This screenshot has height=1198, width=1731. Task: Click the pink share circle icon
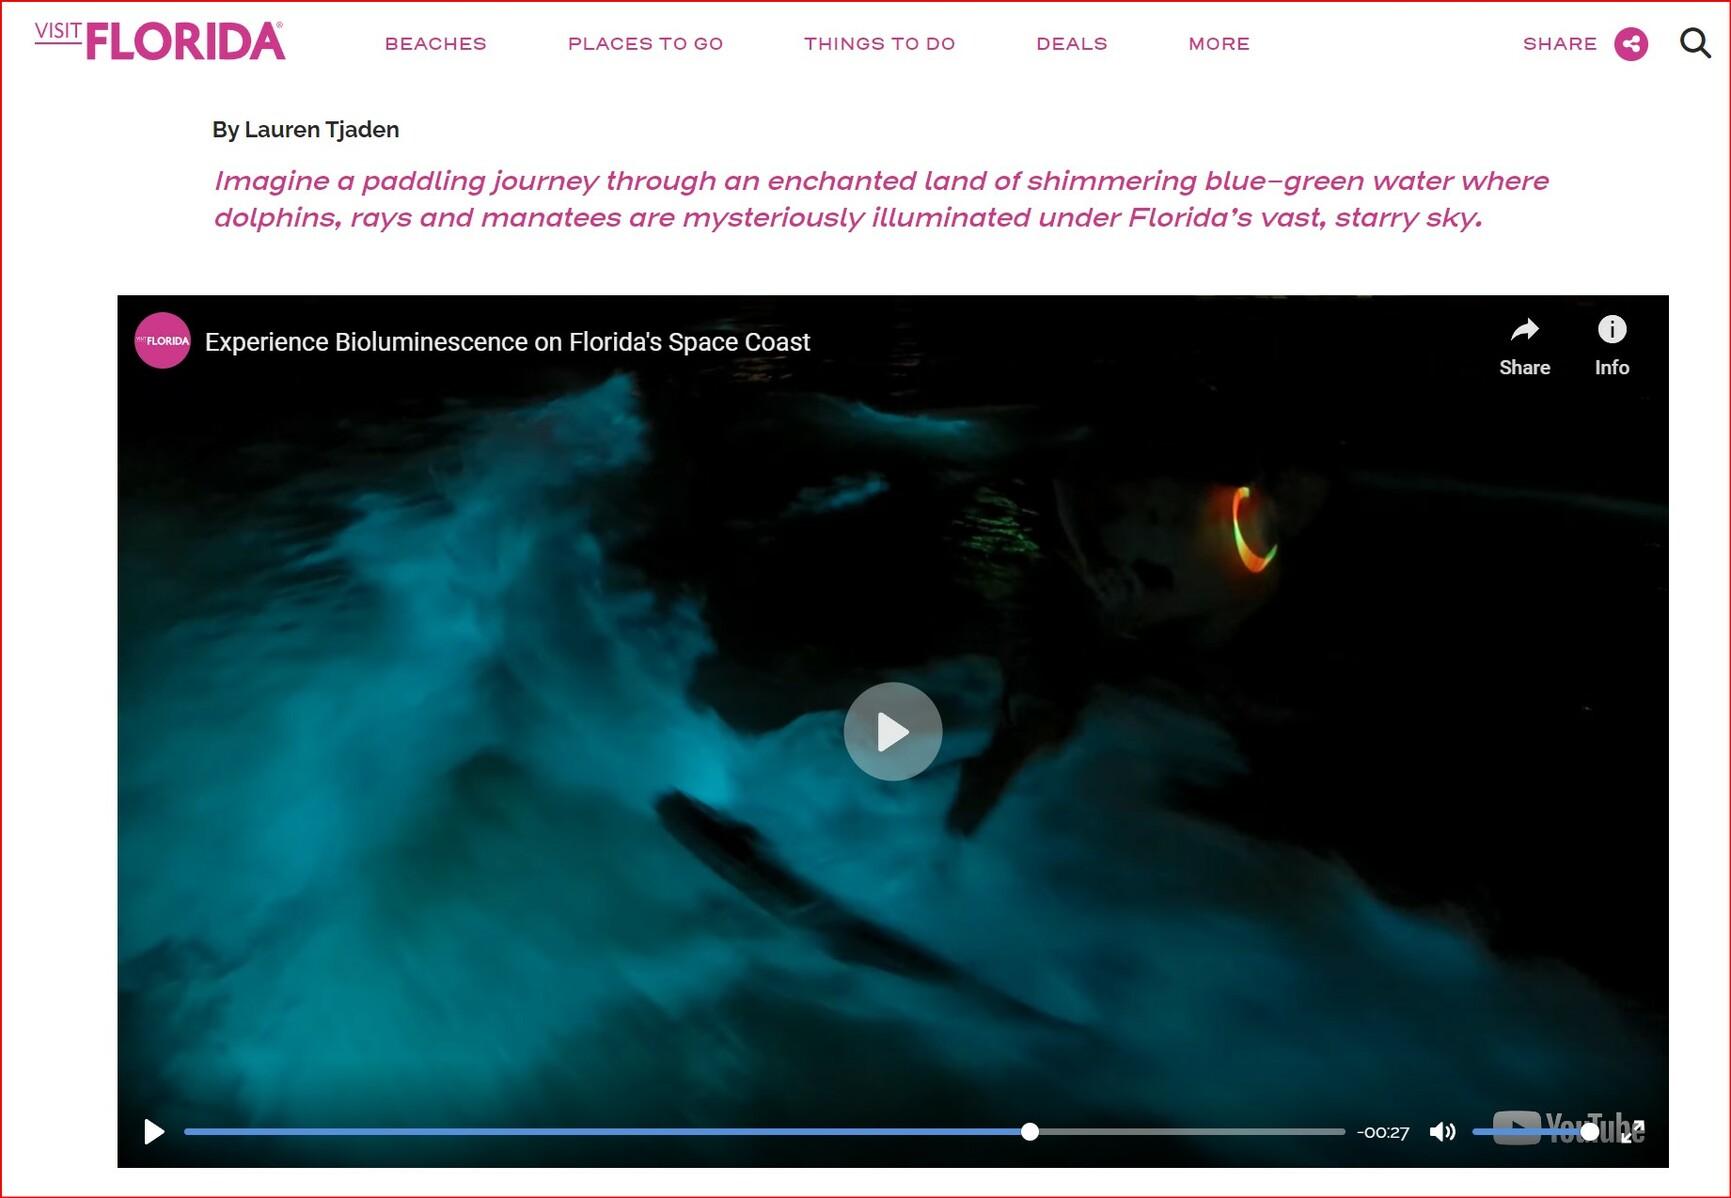[x=1631, y=44]
